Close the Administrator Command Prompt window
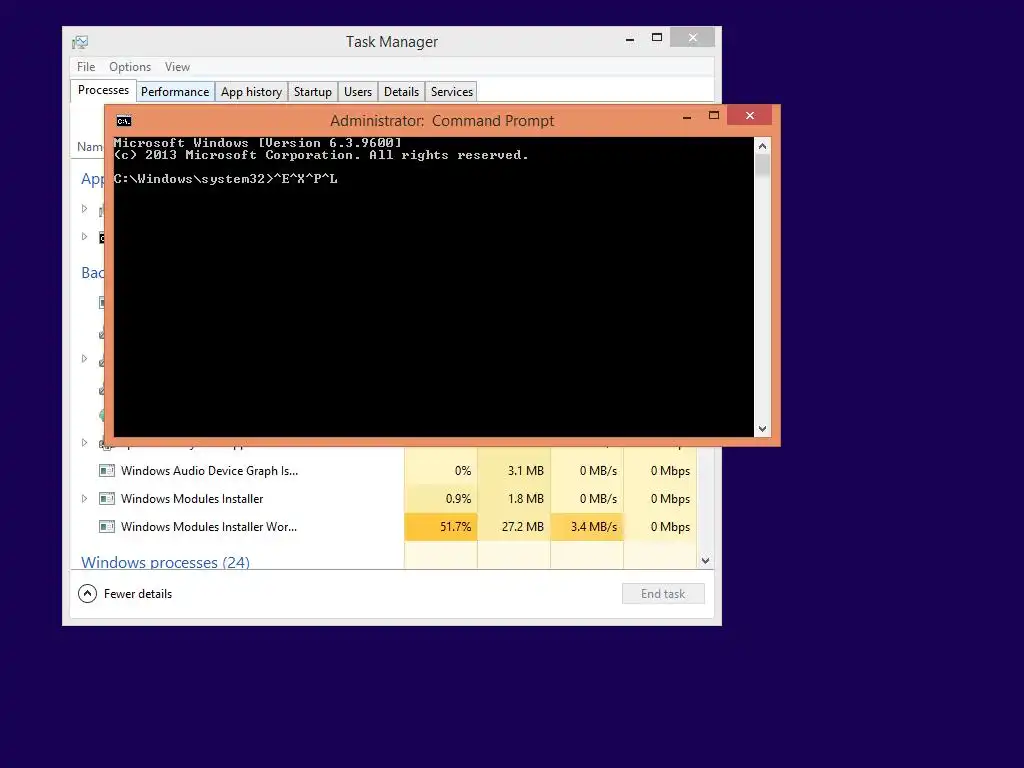1024x768 pixels. [x=750, y=116]
